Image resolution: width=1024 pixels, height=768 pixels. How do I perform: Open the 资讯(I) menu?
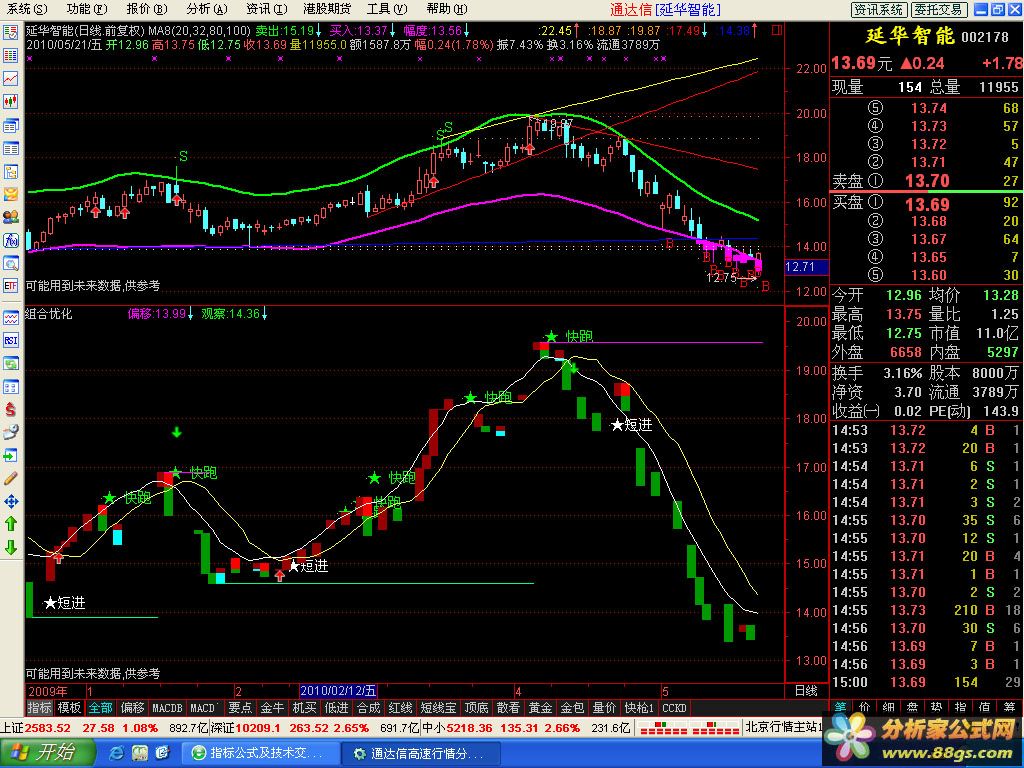pyautogui.click(x=266, y=9)
